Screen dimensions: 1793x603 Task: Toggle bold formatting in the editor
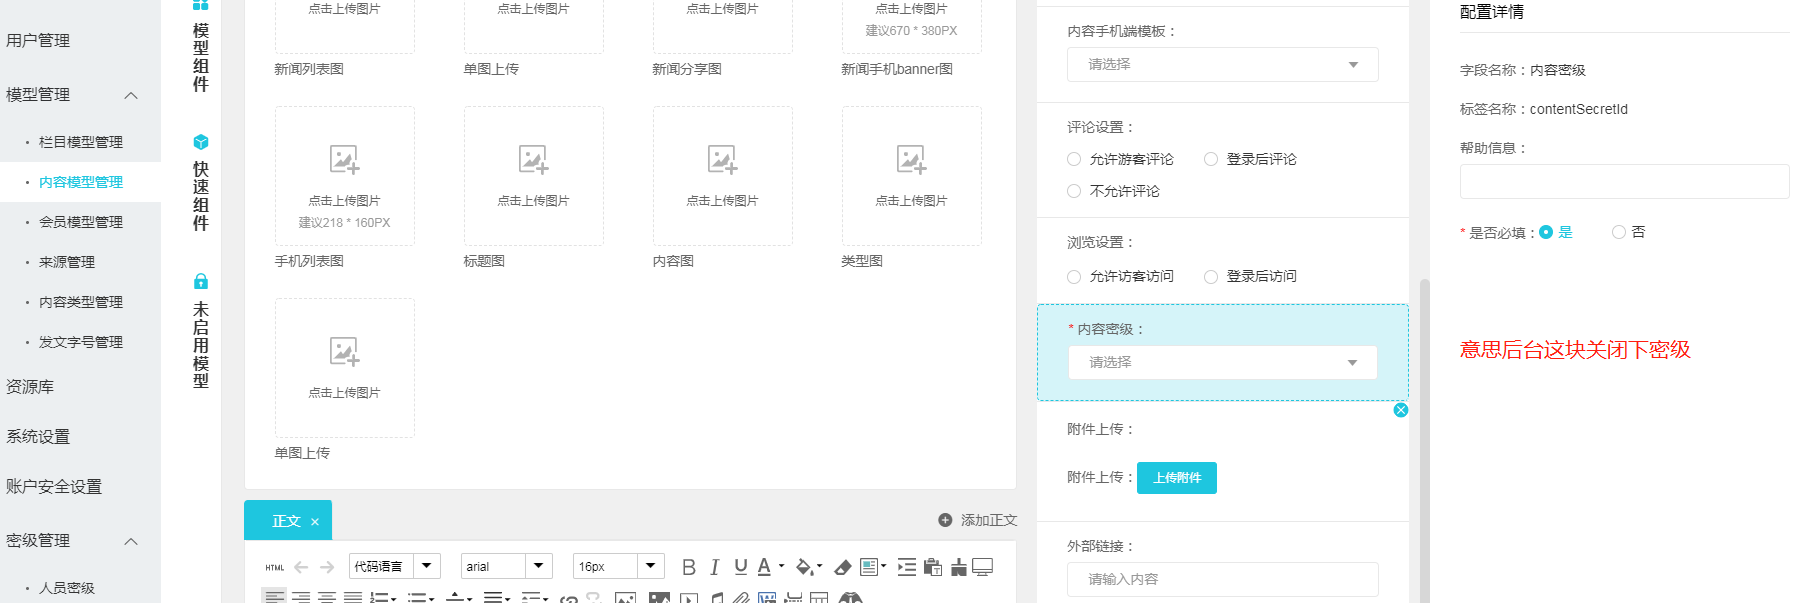688,567
